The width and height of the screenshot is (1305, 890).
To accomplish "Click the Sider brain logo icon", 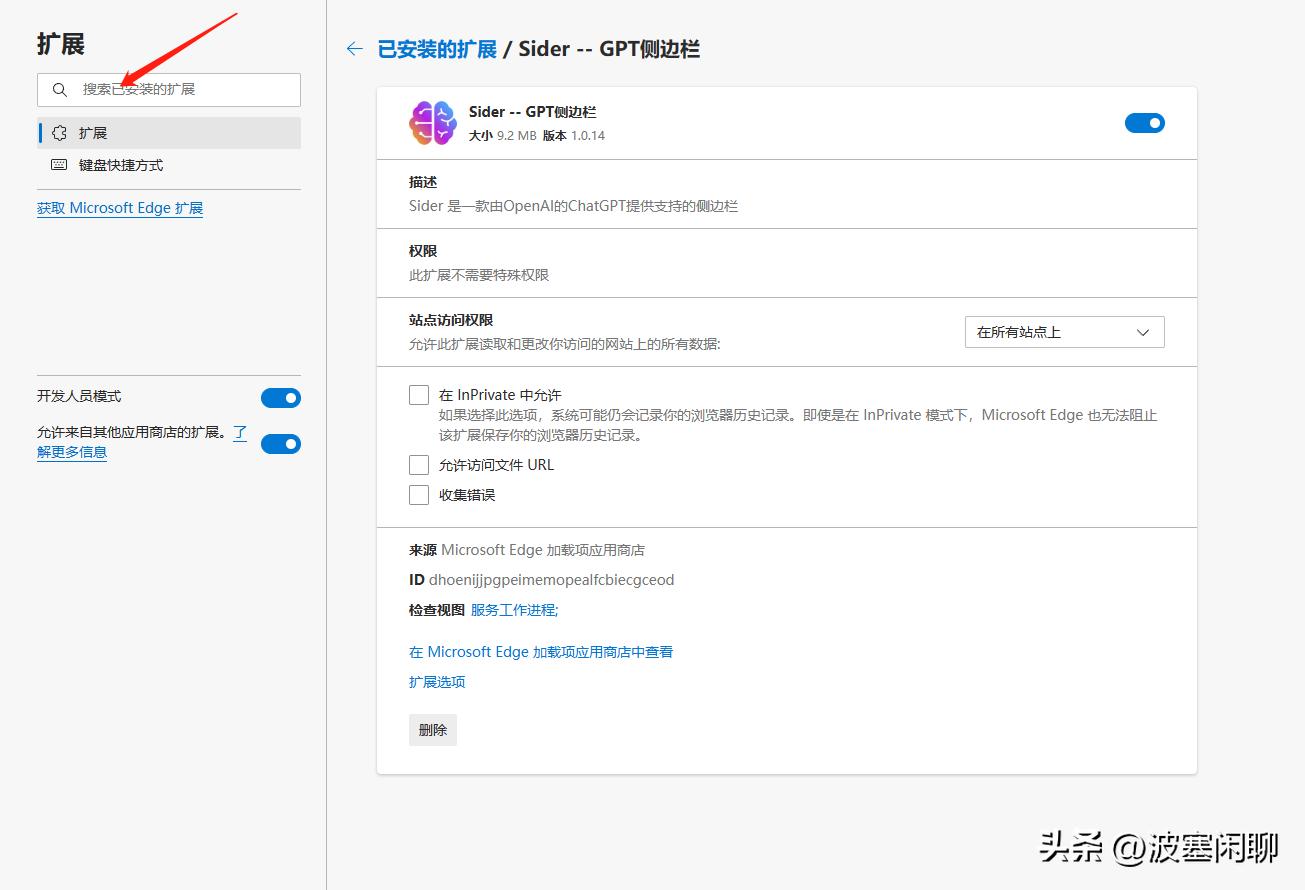I will (433, 123).
